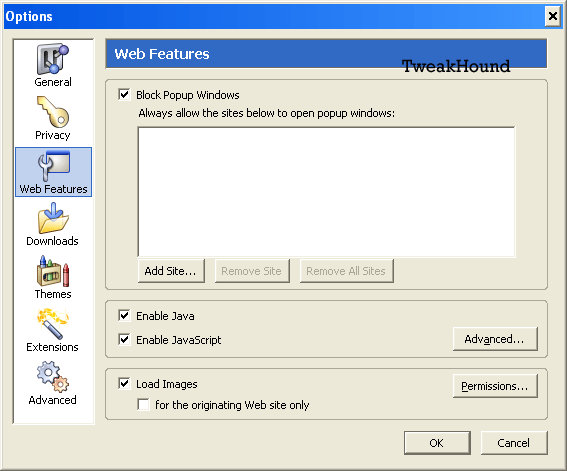Toggle the Load Images checkbox
The width and height of the screenshot is (567, 471).
(124, 384)
